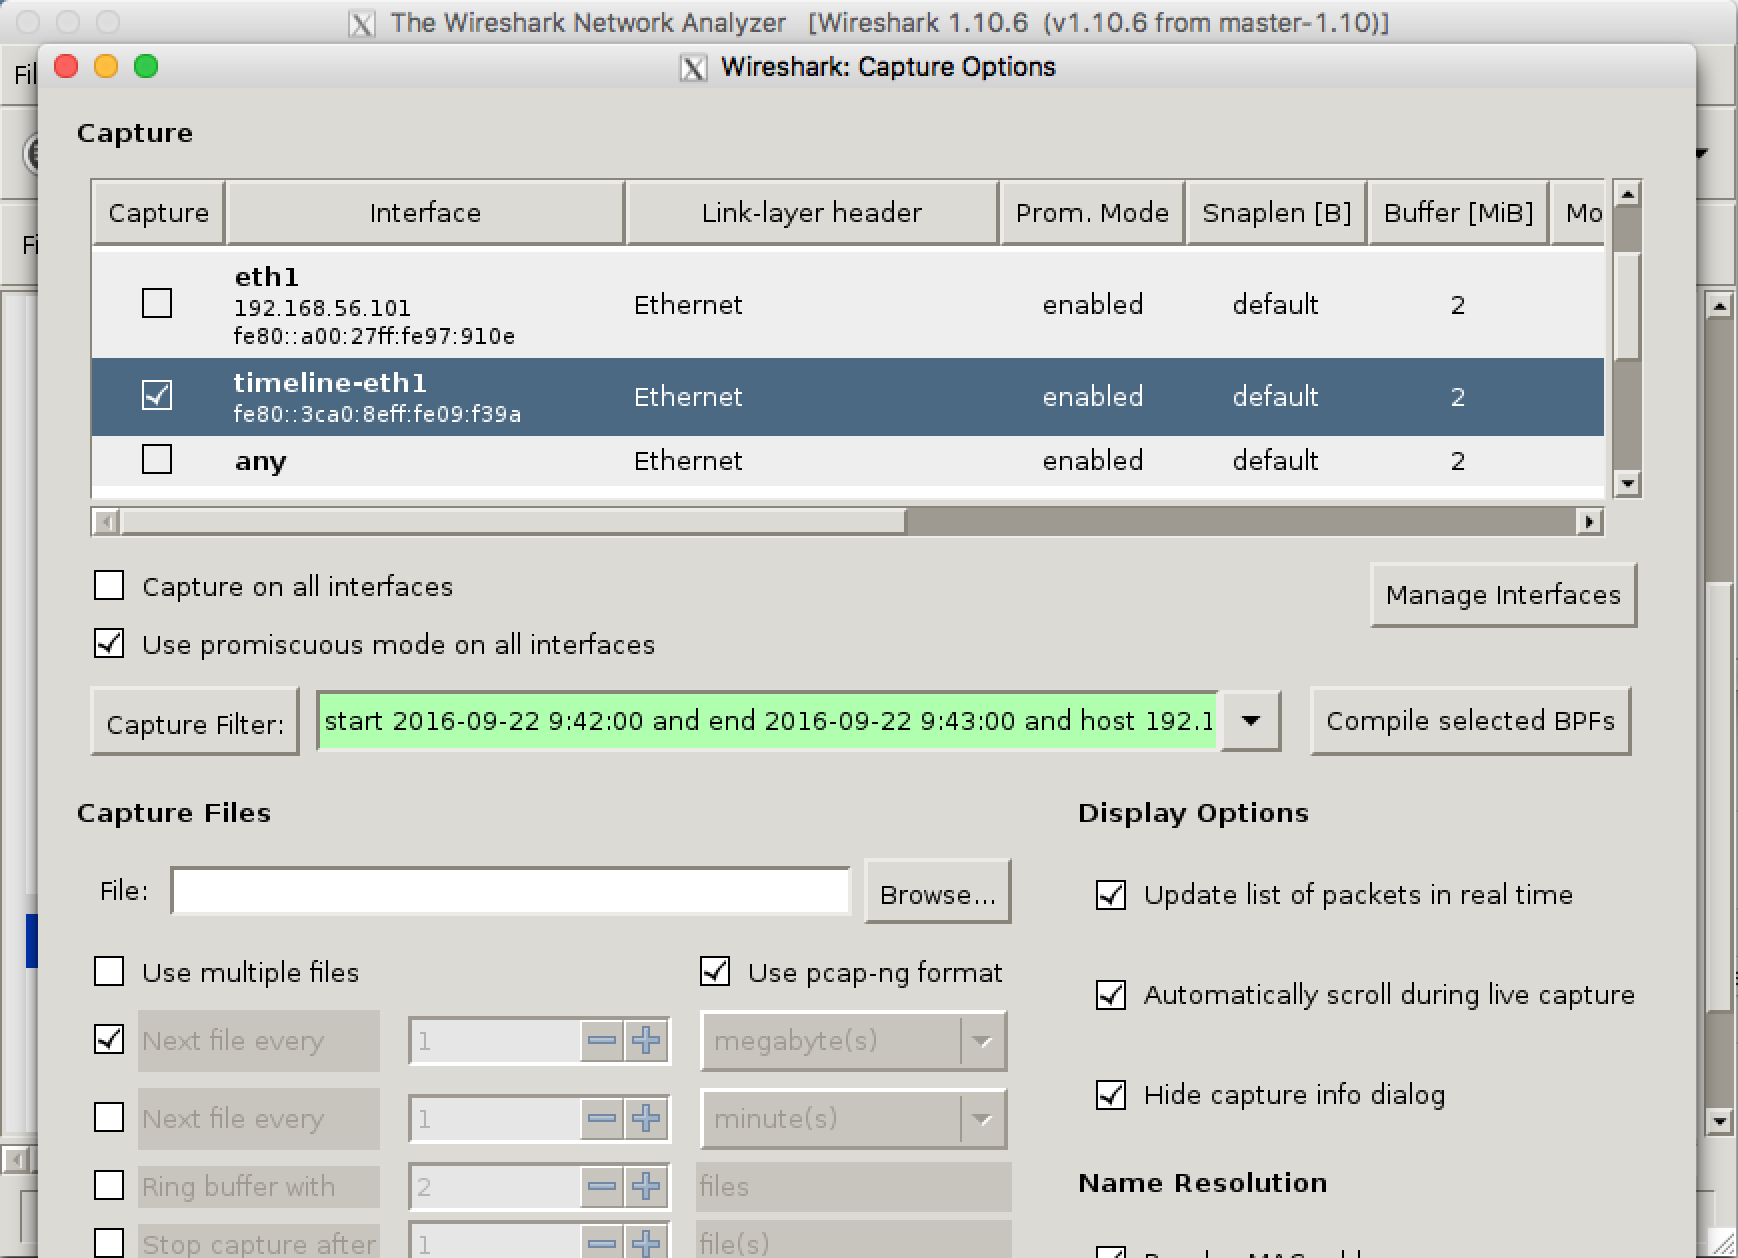Viewport: 1738px width, 1258px height.
Task: Uncheck the timeline-eth1 capture checkbox
Action: [157, 395]
